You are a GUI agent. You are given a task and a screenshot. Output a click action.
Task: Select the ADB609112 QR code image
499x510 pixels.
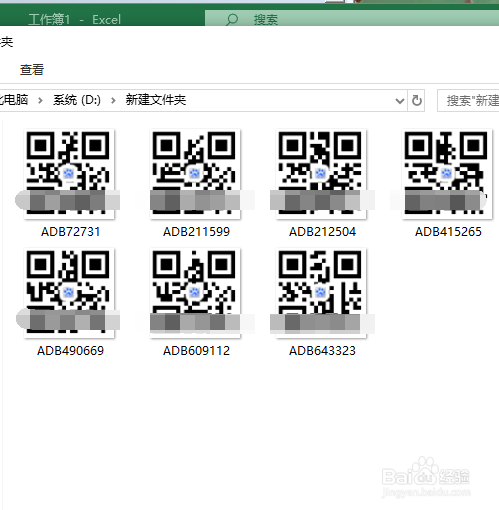195,293
